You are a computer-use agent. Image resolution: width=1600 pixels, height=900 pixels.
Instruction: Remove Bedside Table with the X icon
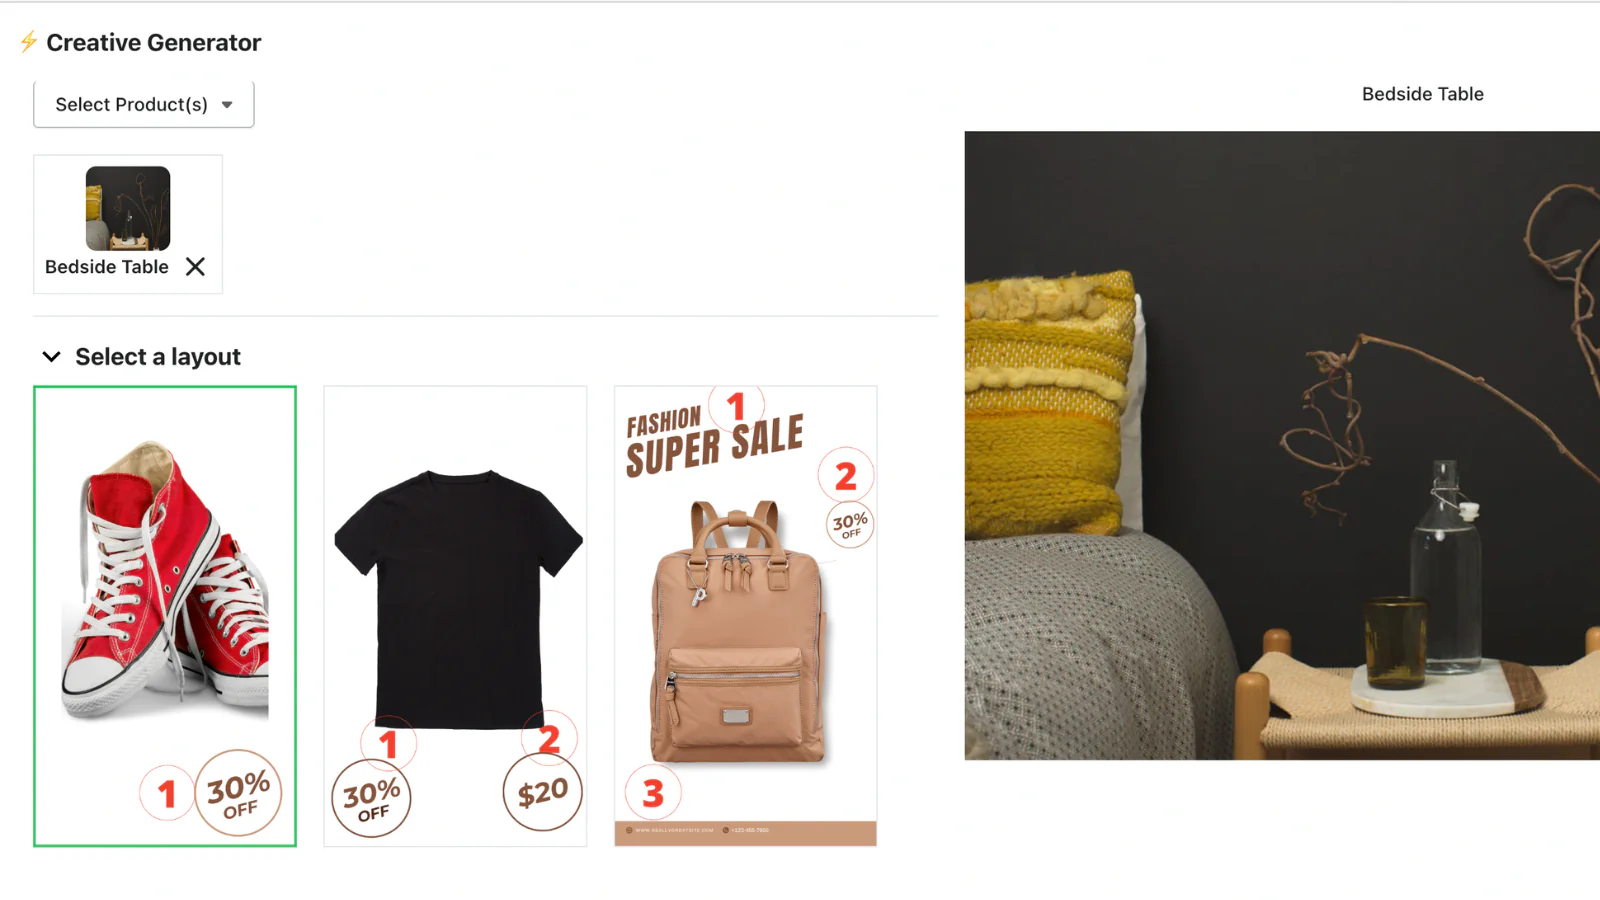[195, 266]
